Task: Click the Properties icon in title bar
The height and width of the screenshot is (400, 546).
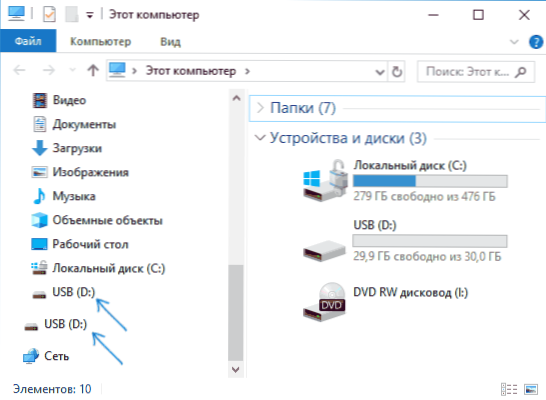Action: pos(49,15)
